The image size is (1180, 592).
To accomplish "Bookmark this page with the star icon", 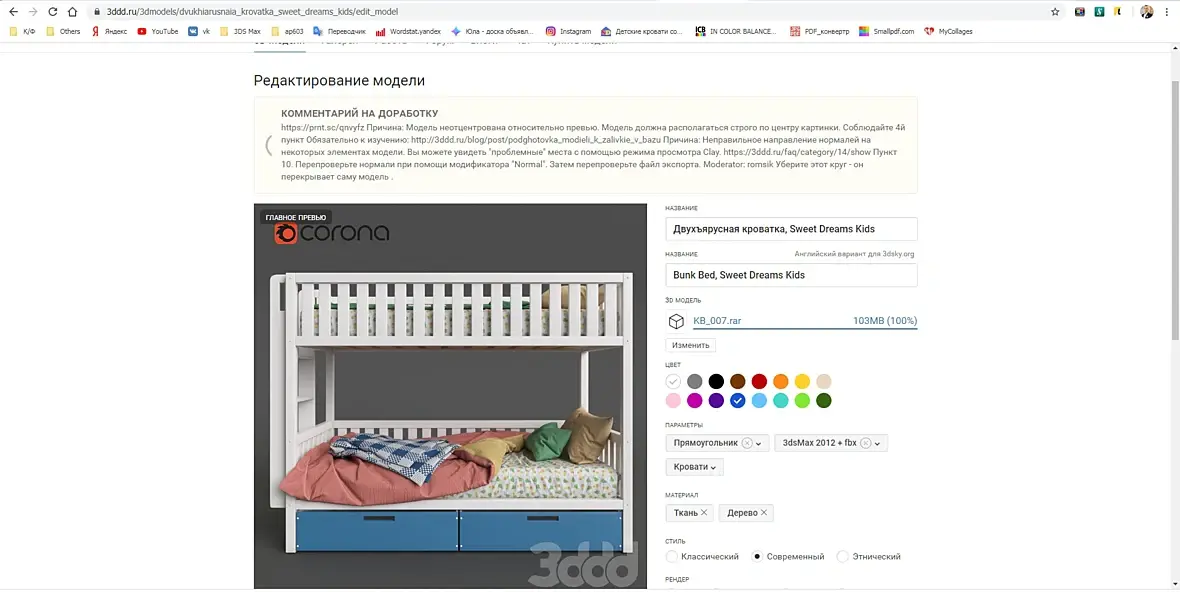I will coord(1055,12).
